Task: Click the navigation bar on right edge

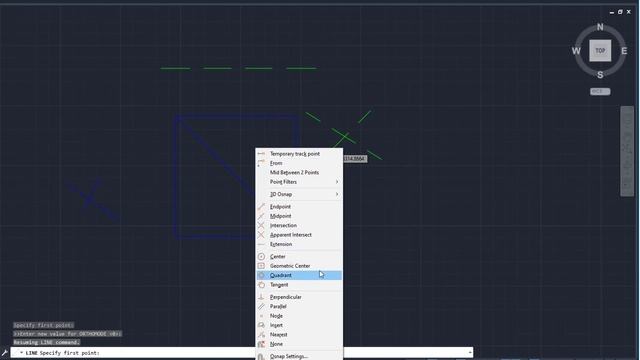Action: tap(627, 151)
